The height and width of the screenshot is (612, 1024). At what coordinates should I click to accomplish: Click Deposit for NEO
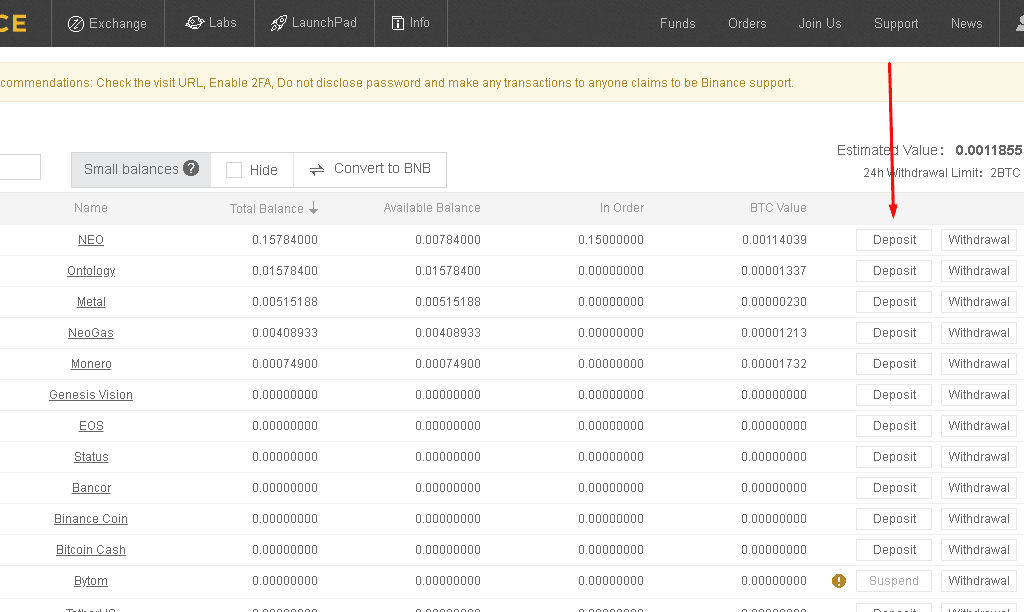tap(894, 240)
